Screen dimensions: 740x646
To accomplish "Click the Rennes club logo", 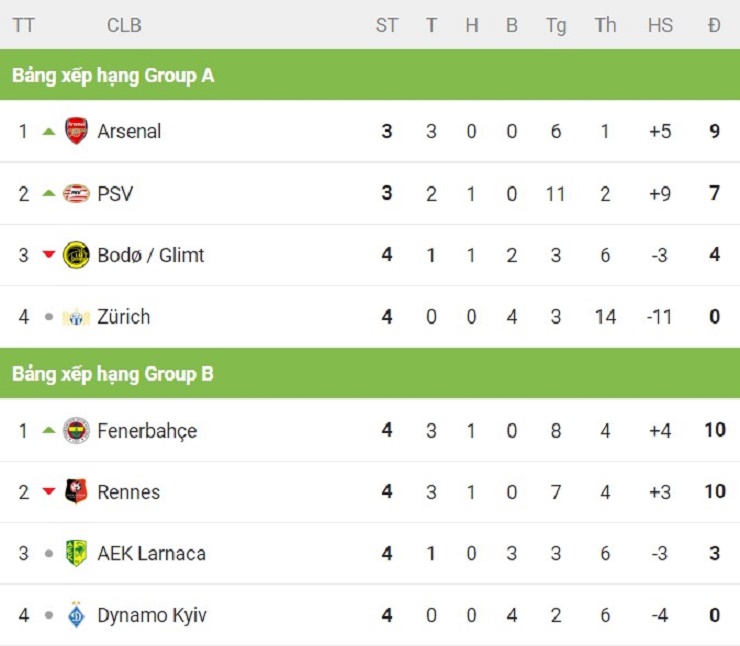I will coord(76,492).
